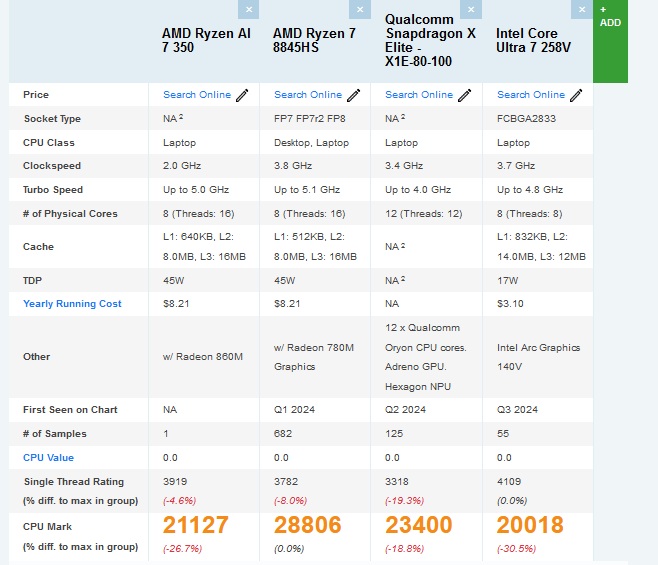The image size is (658, 565).
Task: Click CPU Mark score 21127
Action: [196, 525]
